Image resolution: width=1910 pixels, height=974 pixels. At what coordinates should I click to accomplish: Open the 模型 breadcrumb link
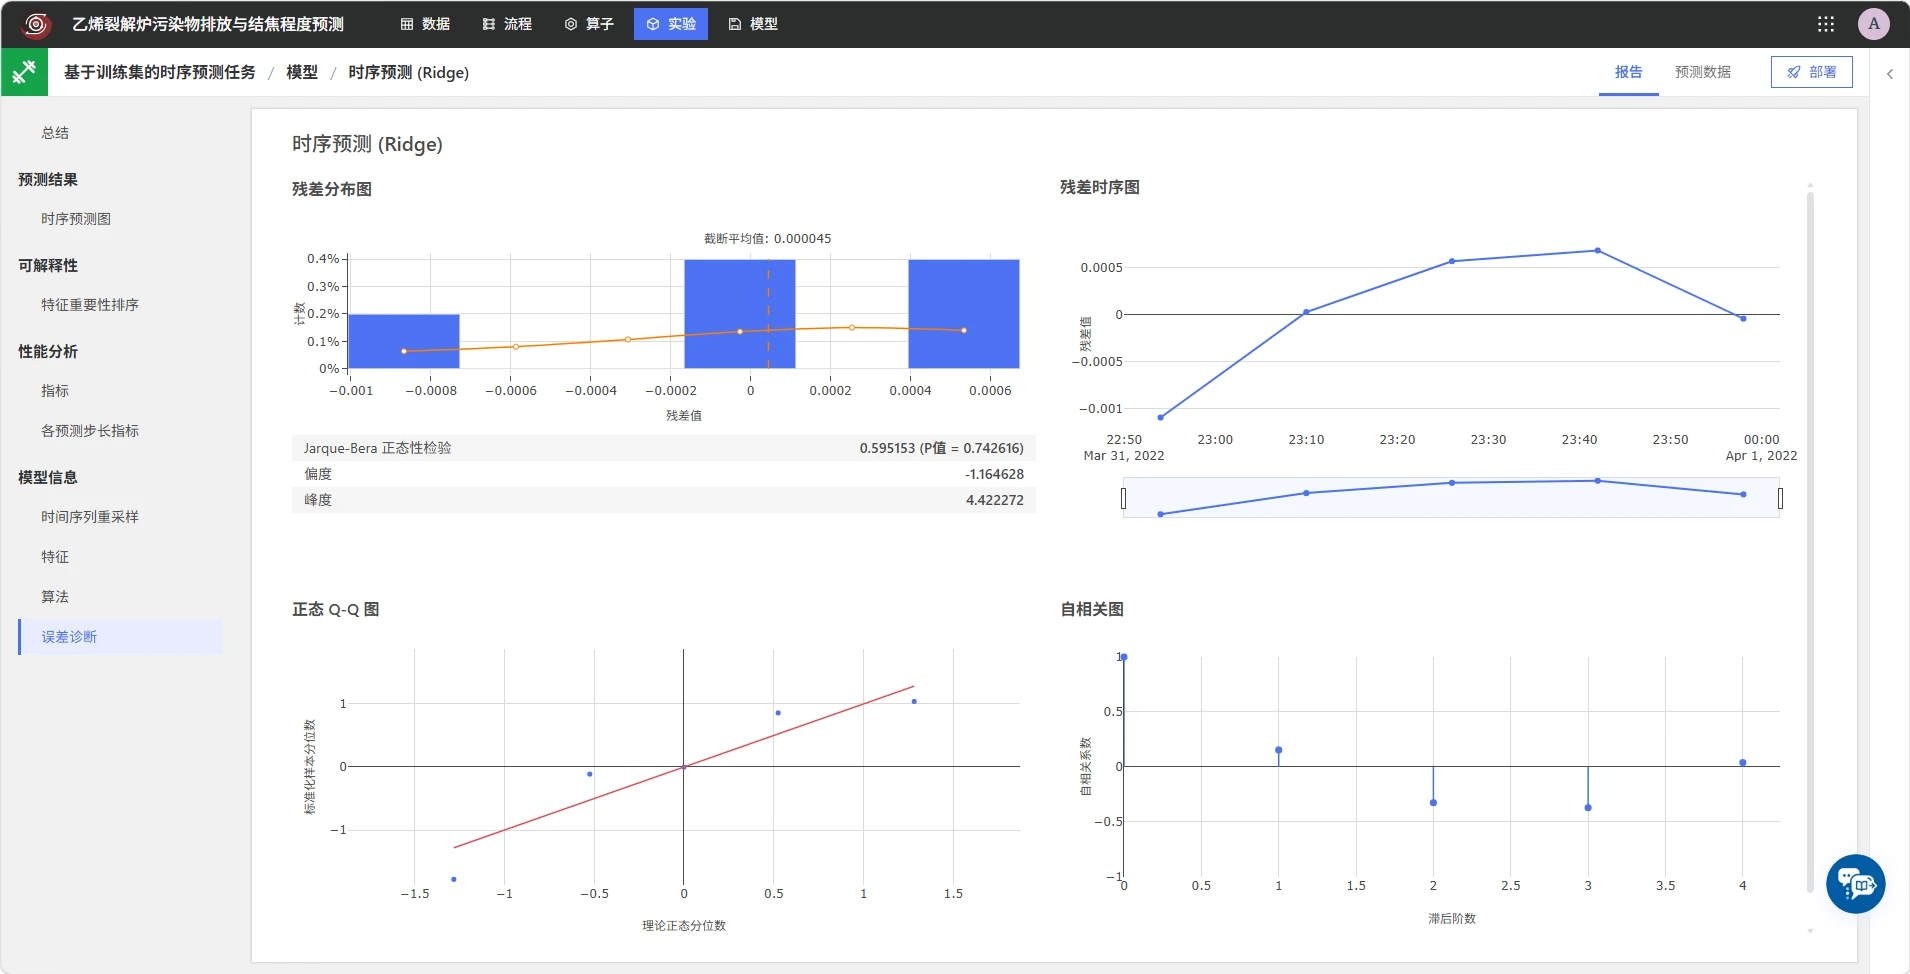[302, 72]
